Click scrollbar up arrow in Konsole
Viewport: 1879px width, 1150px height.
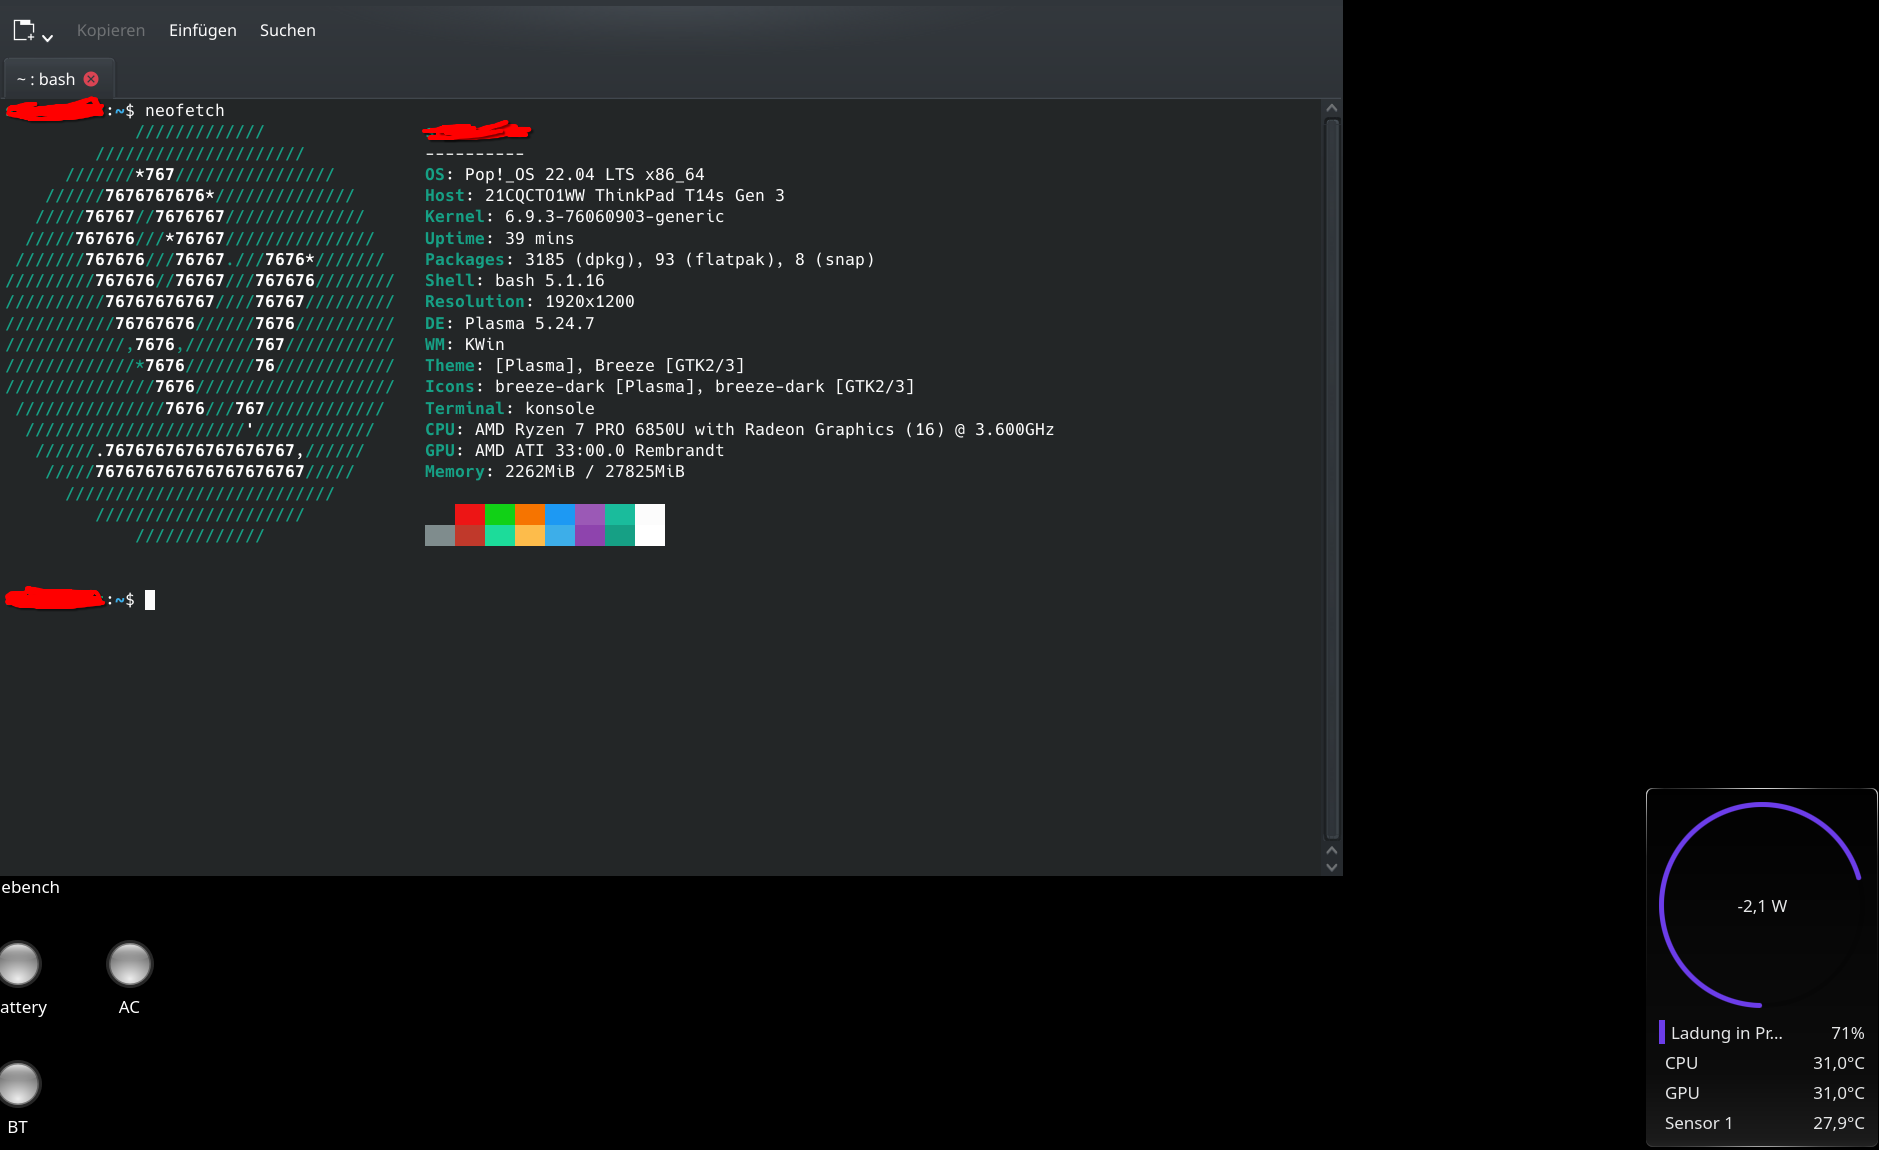point(1331,108)
